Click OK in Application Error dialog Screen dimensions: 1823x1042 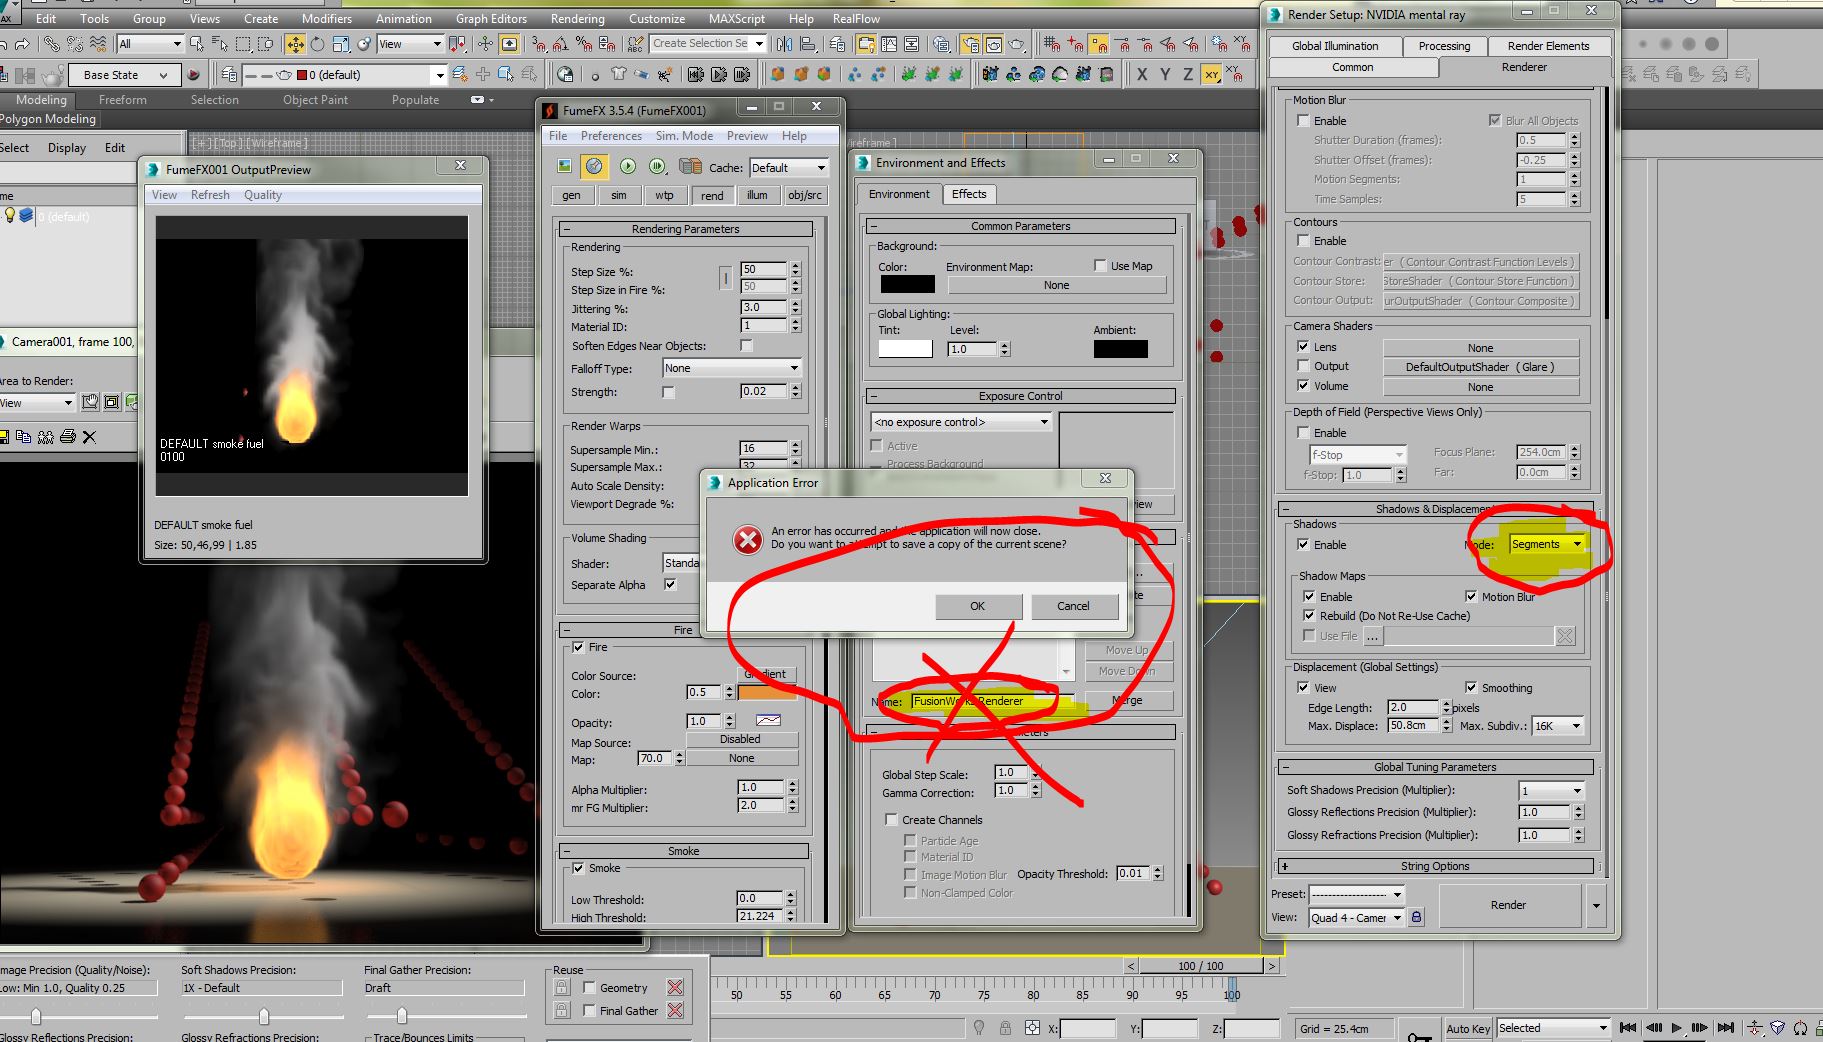coord(978,606)
